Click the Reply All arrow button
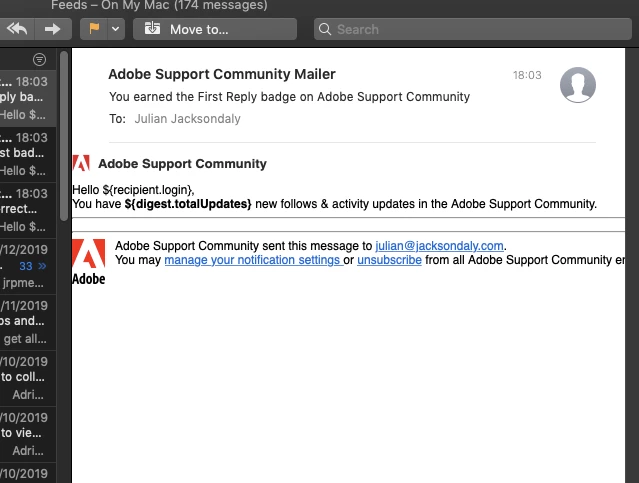Viewport: 639px width, 483px height. 17,29
